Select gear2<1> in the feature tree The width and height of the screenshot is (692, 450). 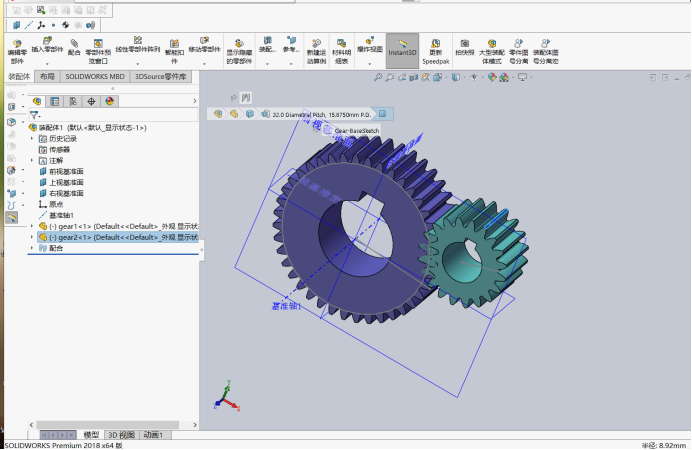point(118,237)
